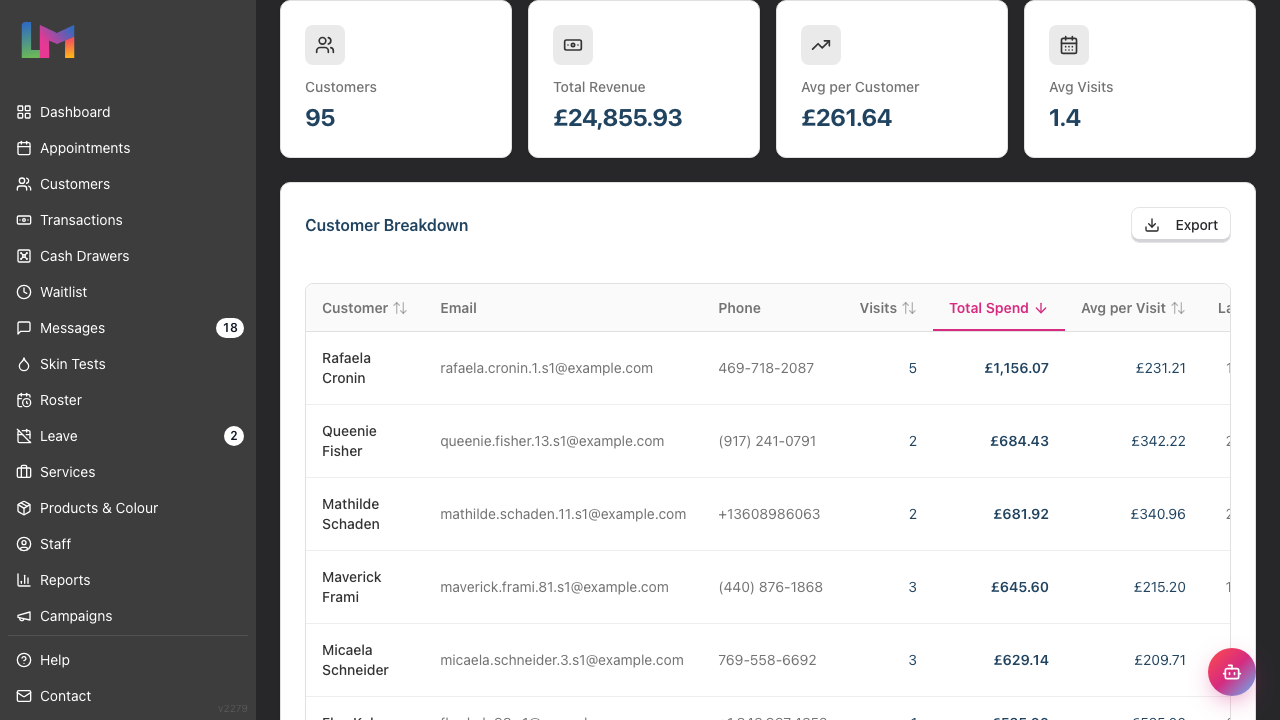
Task: Click the Transactions banknote icon
Action: (24, 220)
